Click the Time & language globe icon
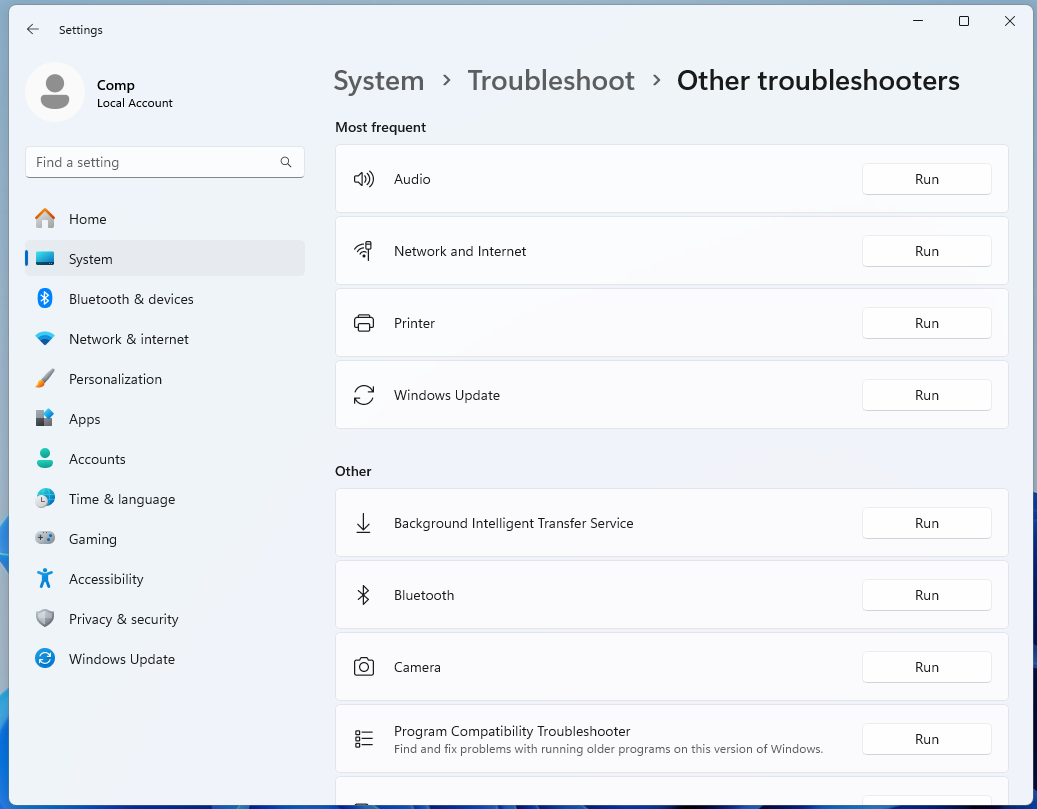 point(45,498)
